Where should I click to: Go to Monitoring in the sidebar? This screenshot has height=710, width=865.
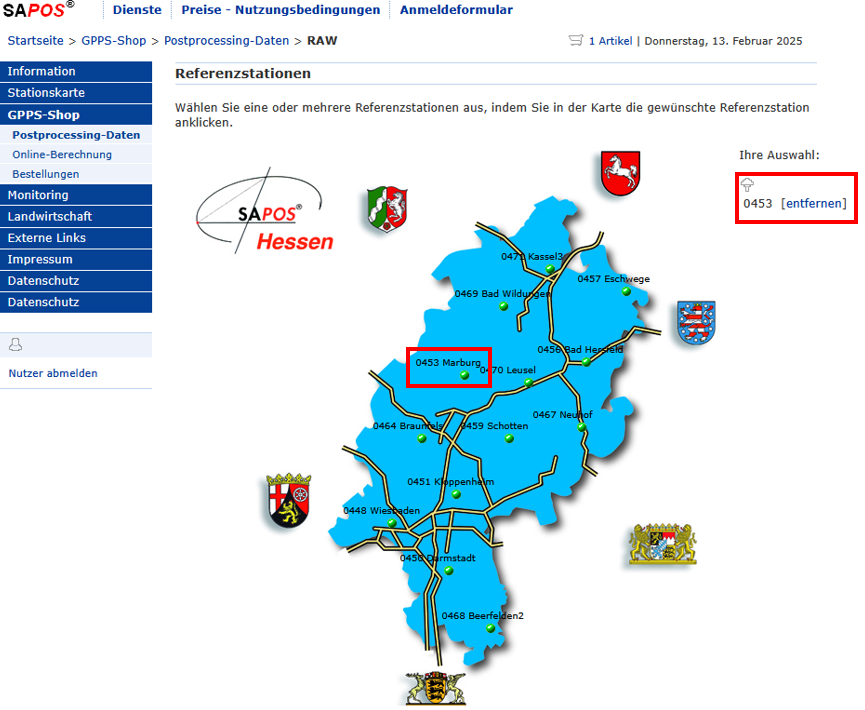coord(76,195)
